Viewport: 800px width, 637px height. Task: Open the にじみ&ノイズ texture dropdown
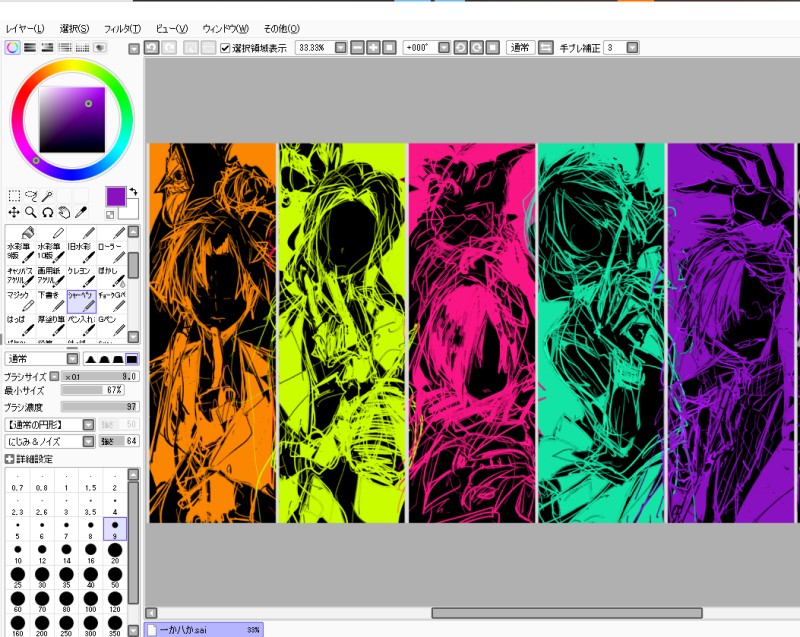pyautogui.click(x=88, y=441)
